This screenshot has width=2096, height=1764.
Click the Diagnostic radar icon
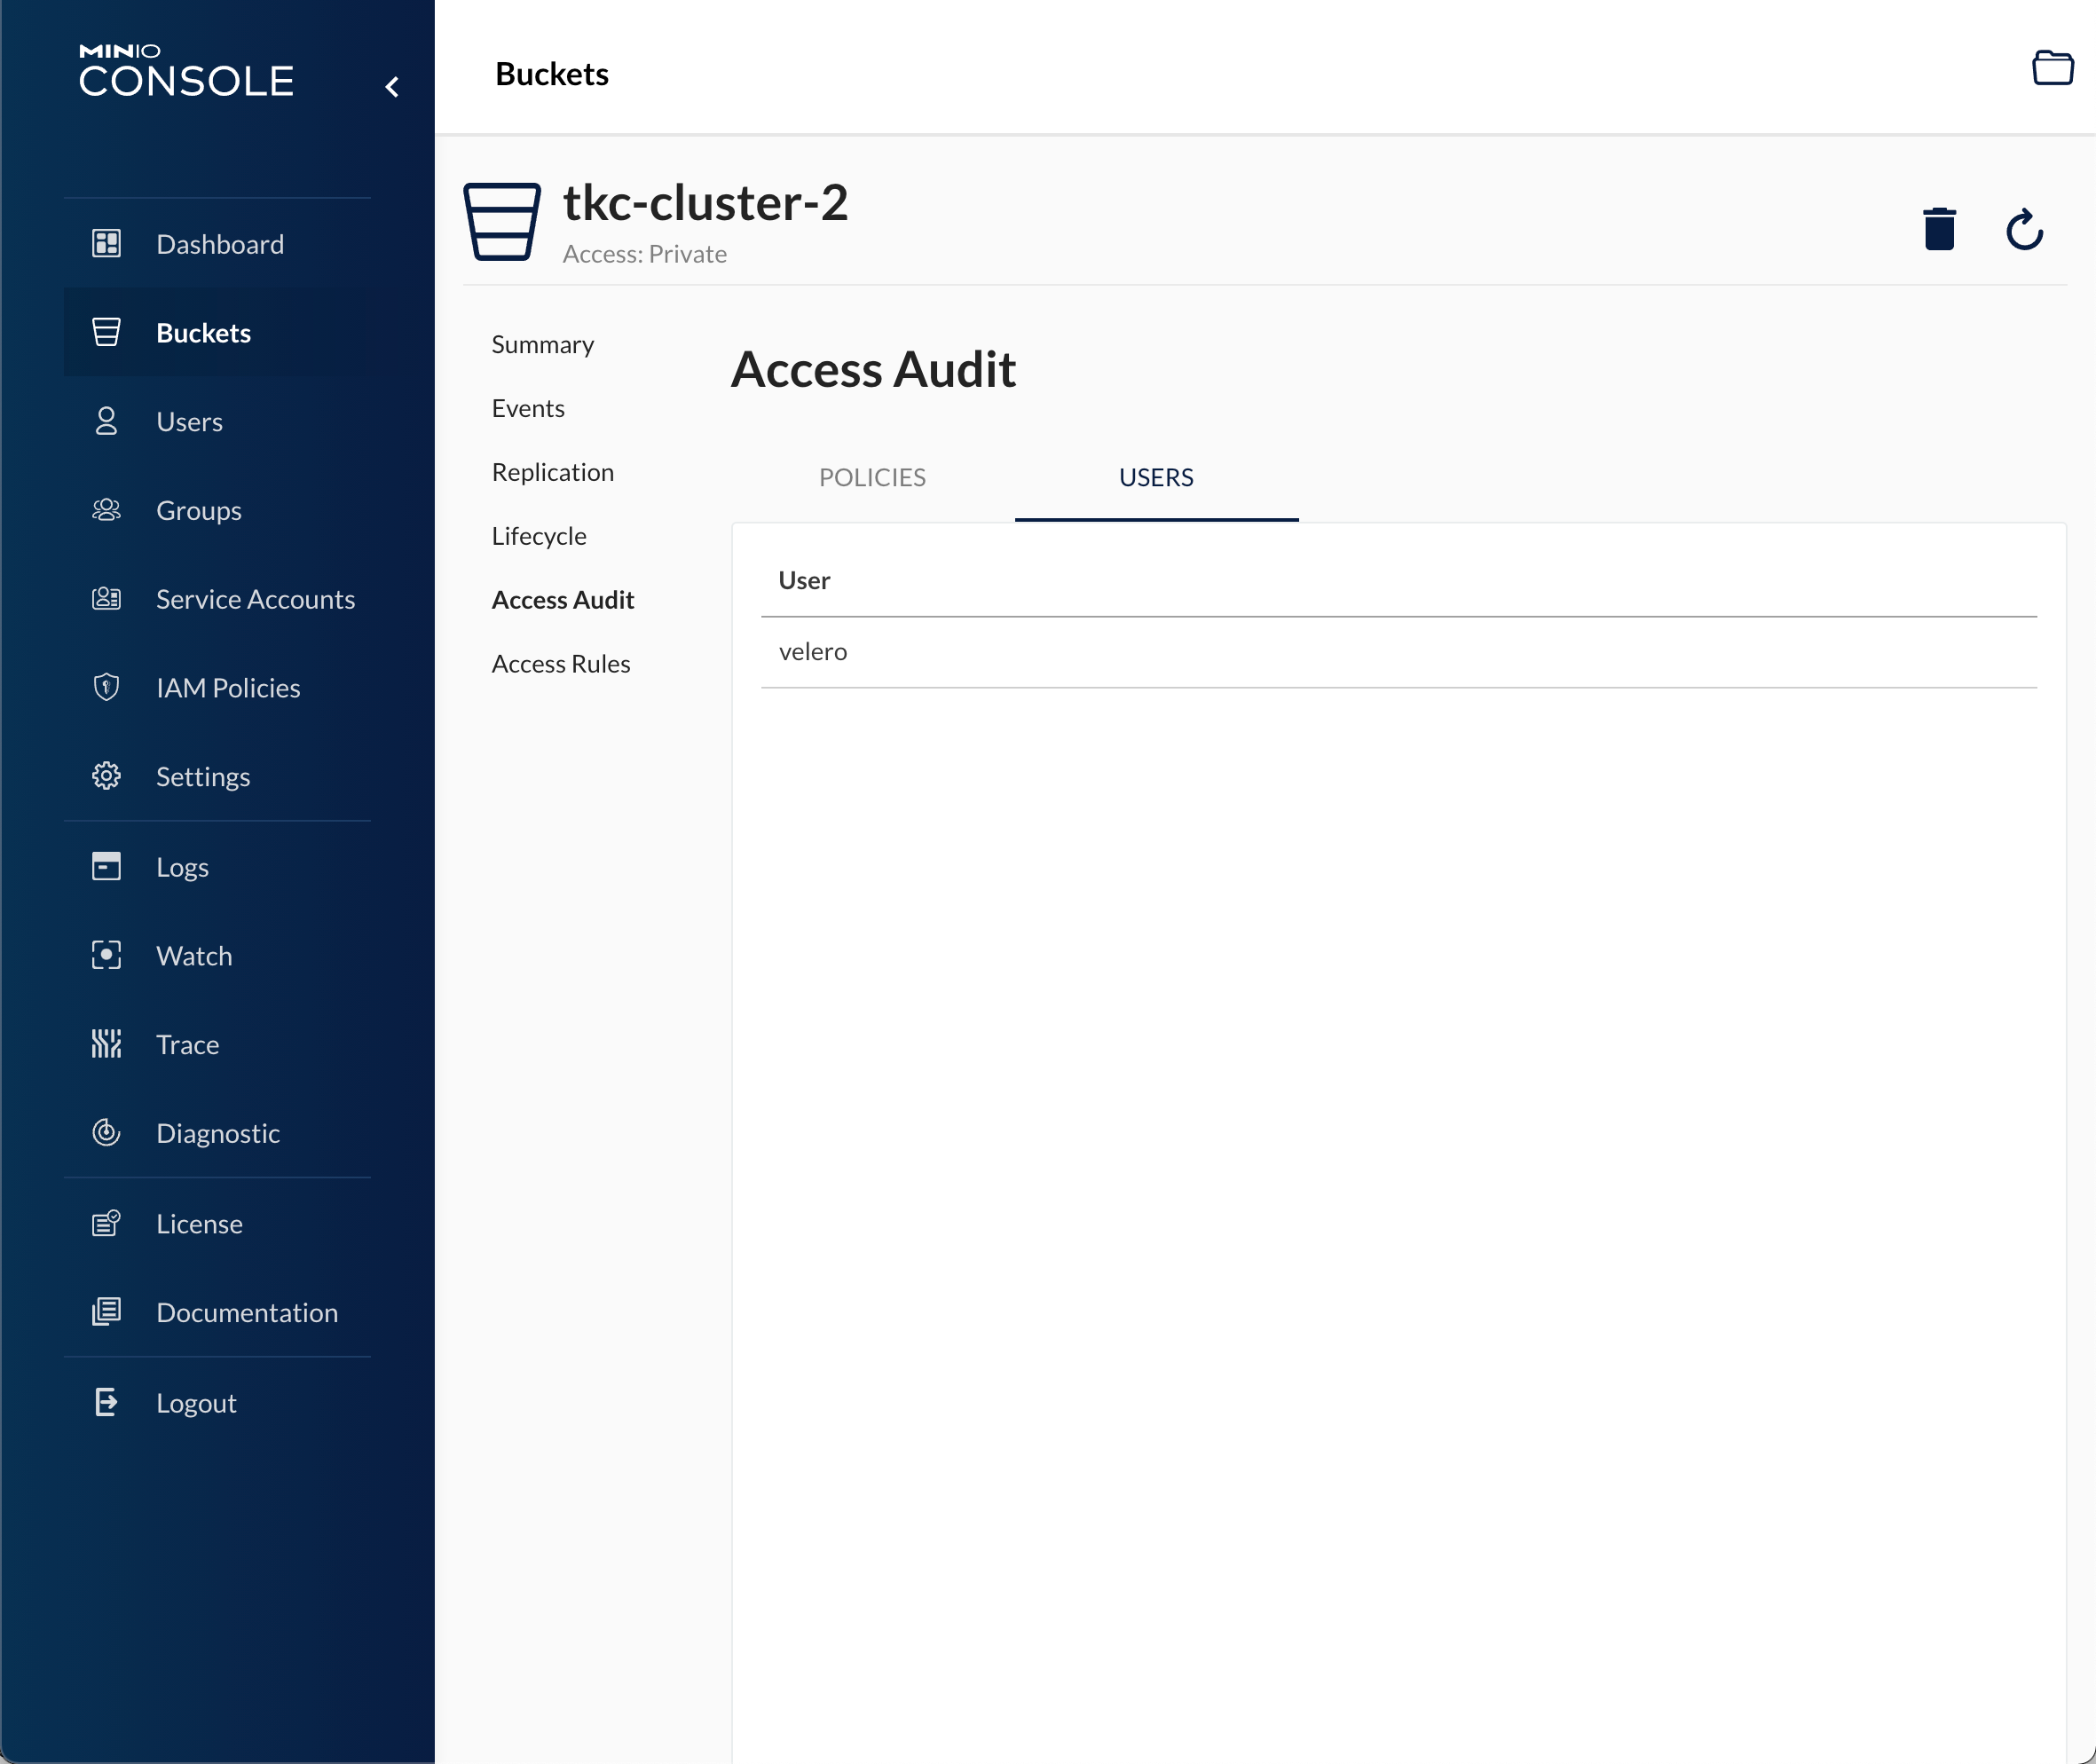pos(106,1132)
